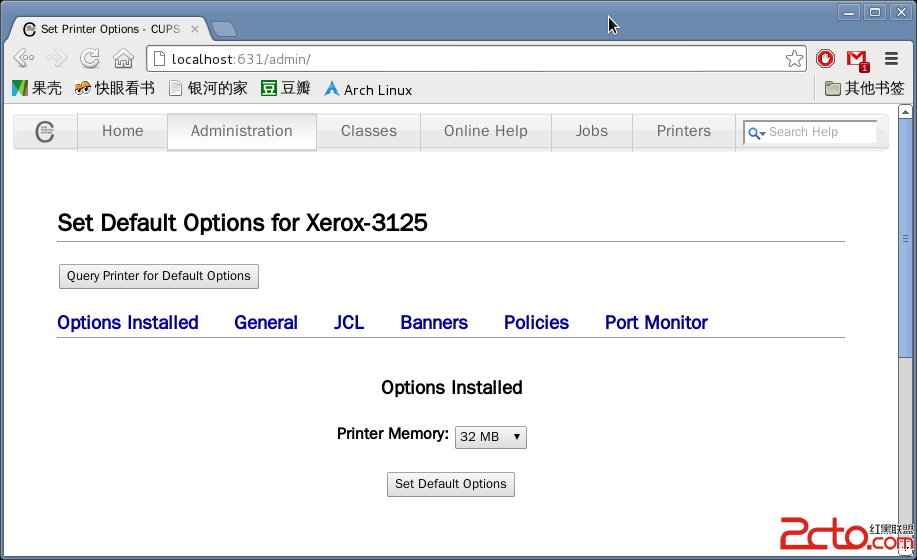Maximize the browser window
This screenshot has width=917, height=560.
click(x=875, y=12)
